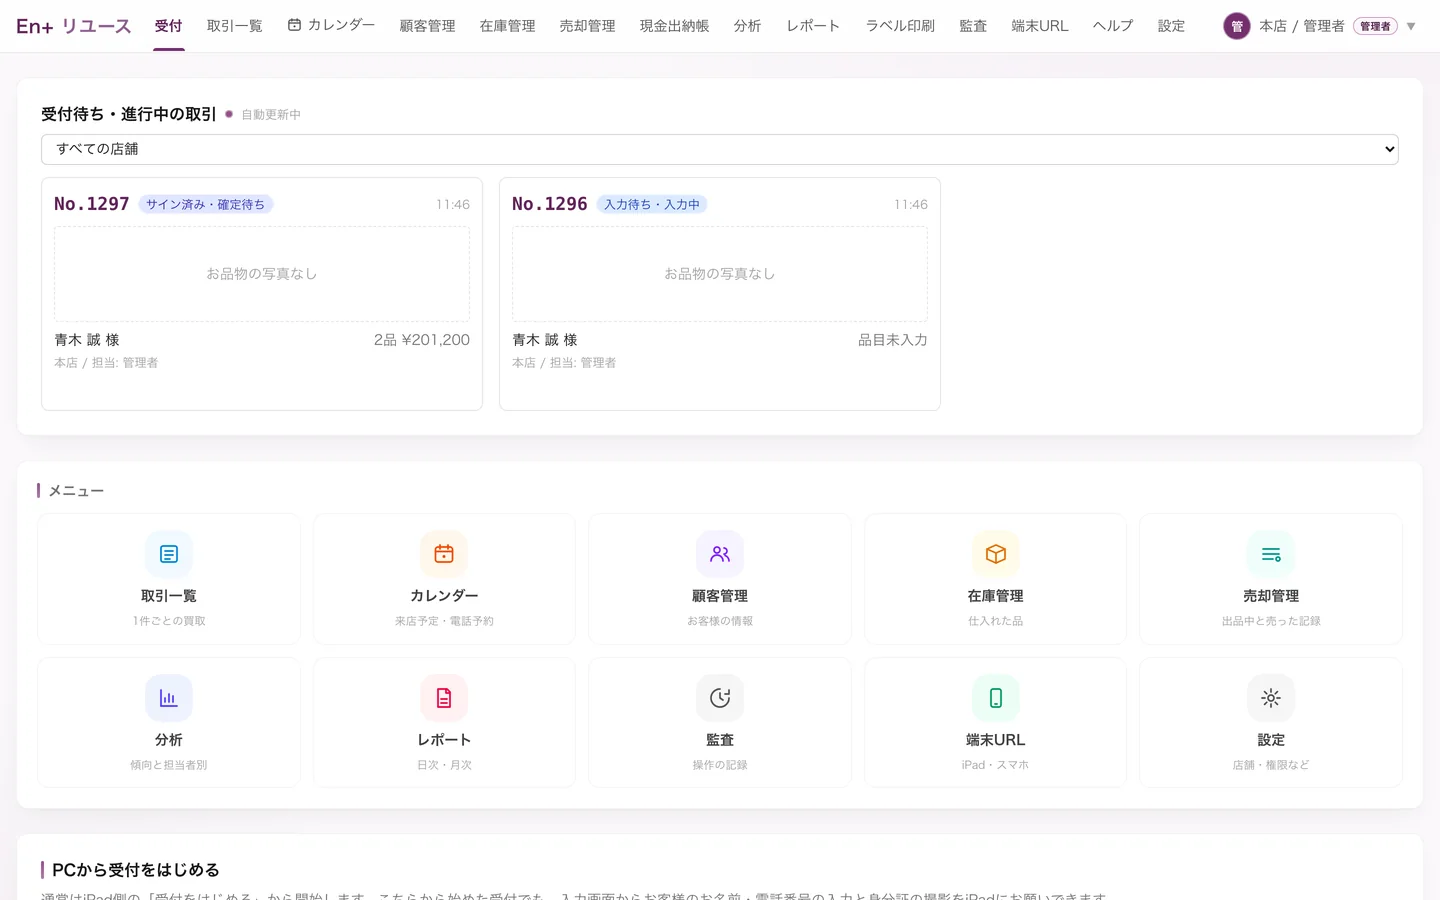Screen dimensions: 1440x900
Task: Click the calendar icon in the top navigation
Action: (x=294, y=25)
